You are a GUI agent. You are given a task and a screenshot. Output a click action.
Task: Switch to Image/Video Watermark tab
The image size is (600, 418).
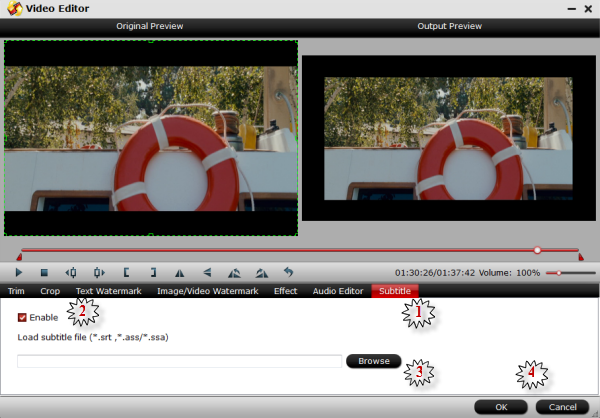tap(208, 291)
